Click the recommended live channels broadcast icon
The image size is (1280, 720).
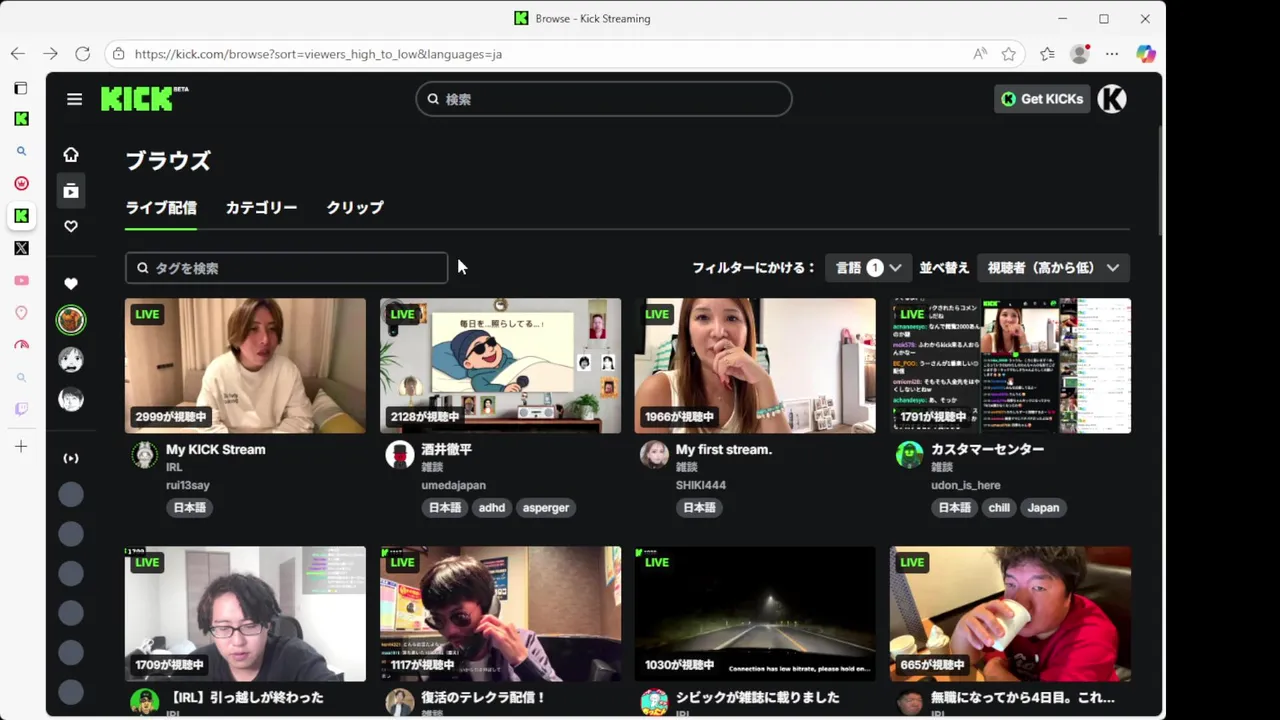(x=71, y=458)
